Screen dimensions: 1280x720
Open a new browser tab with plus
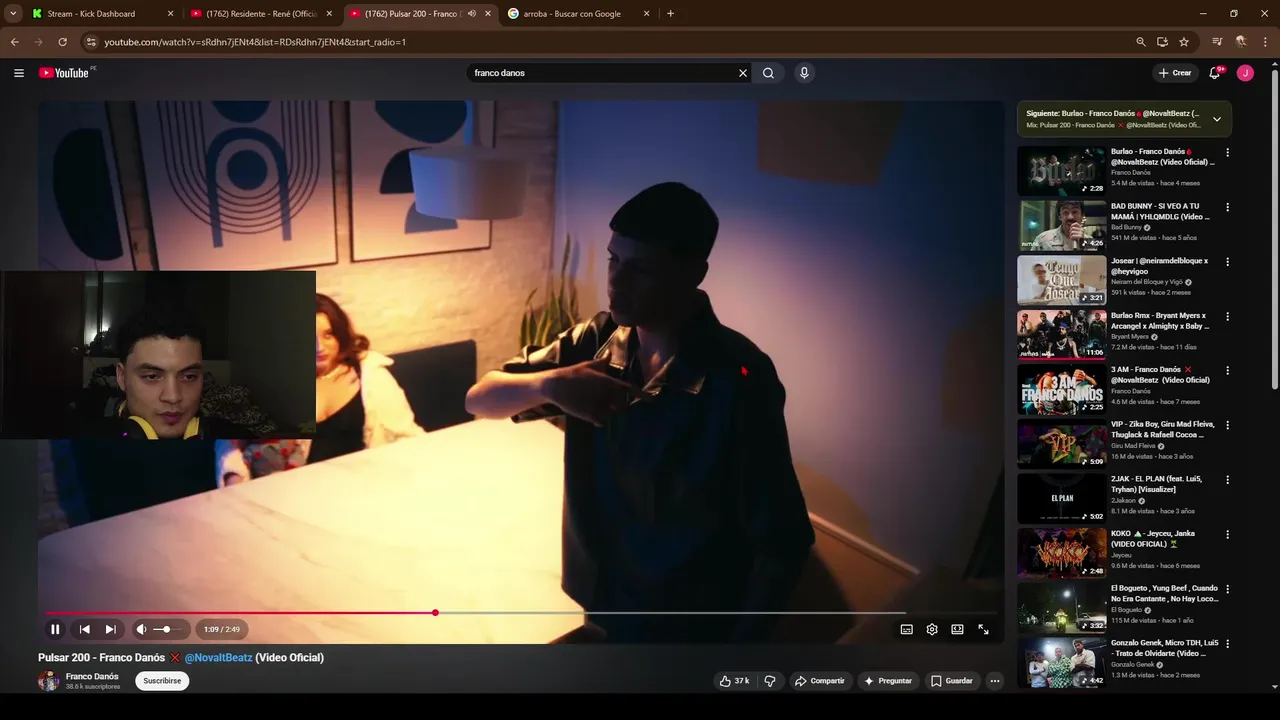670,14
